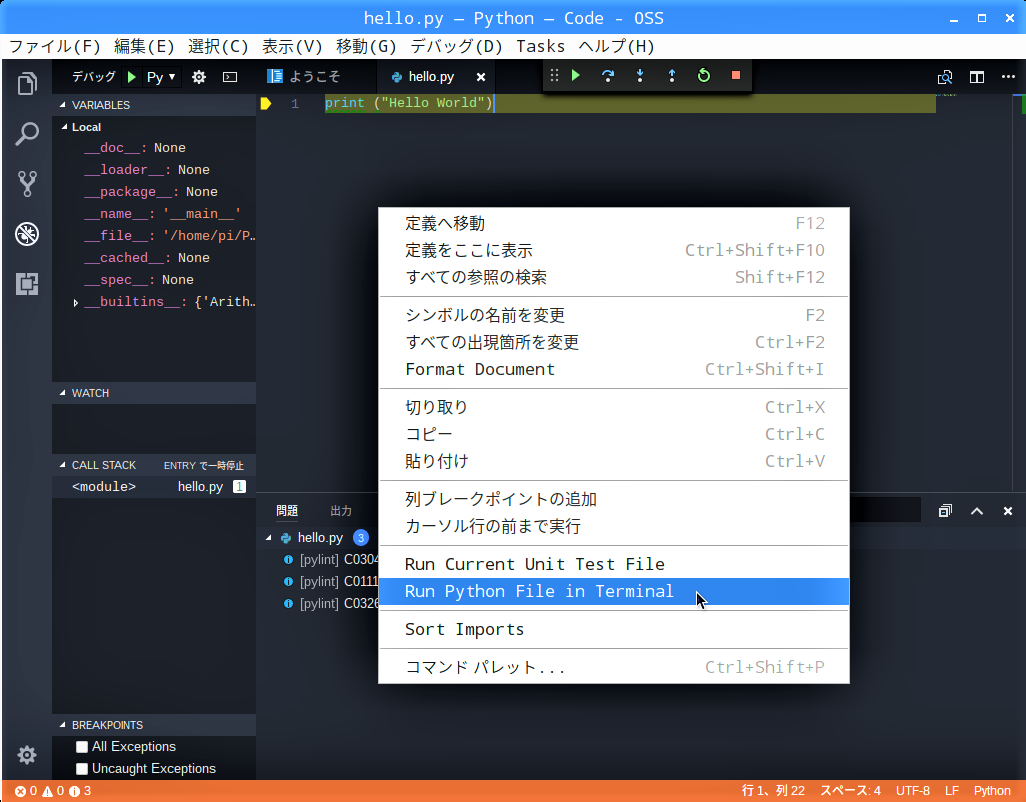Close the bottom panel
This screenshot has width=1026, height=802.
pos(1008,511)
